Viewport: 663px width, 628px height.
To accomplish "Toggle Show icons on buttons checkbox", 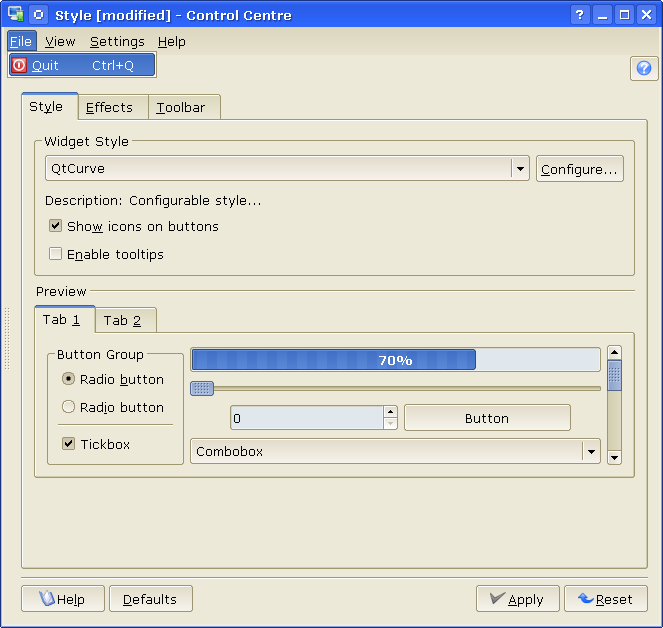I will tap(55, 226).
